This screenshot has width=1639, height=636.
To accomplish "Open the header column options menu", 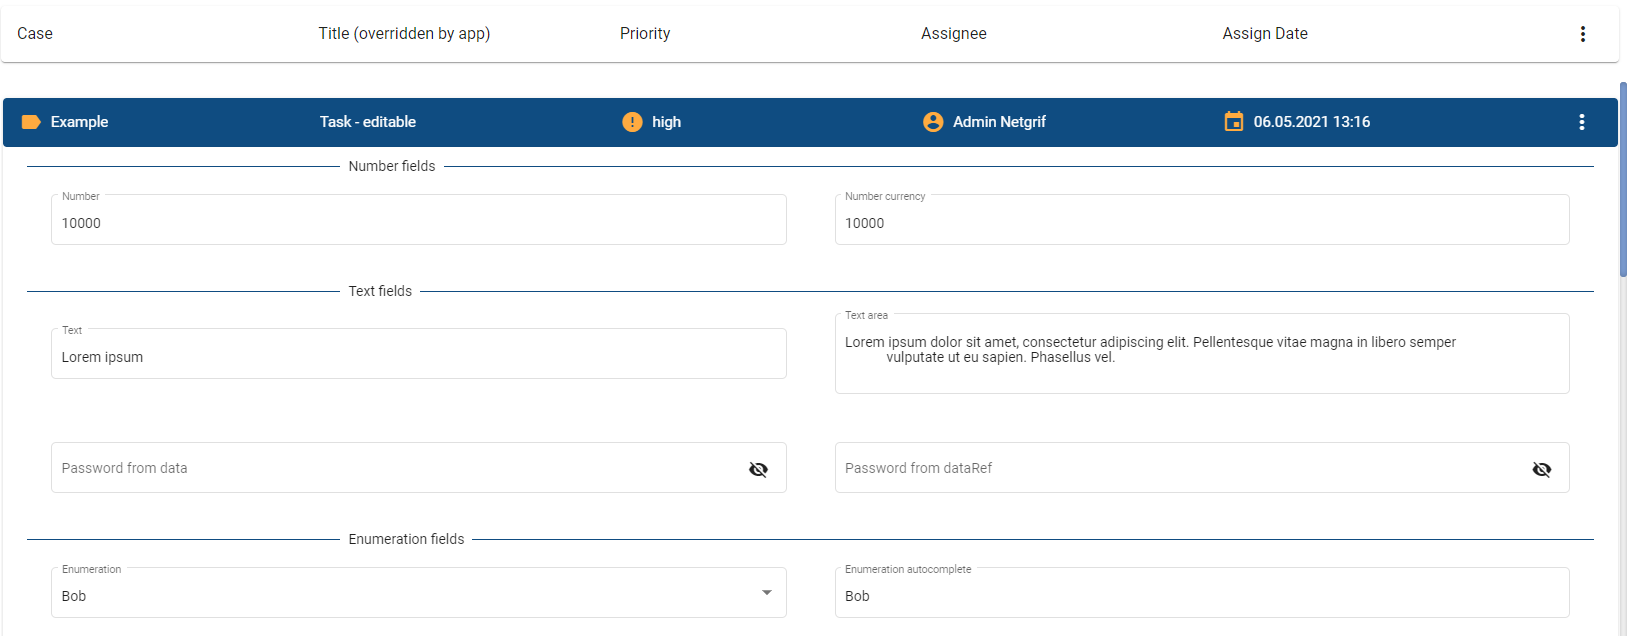I will point(1582,34).
